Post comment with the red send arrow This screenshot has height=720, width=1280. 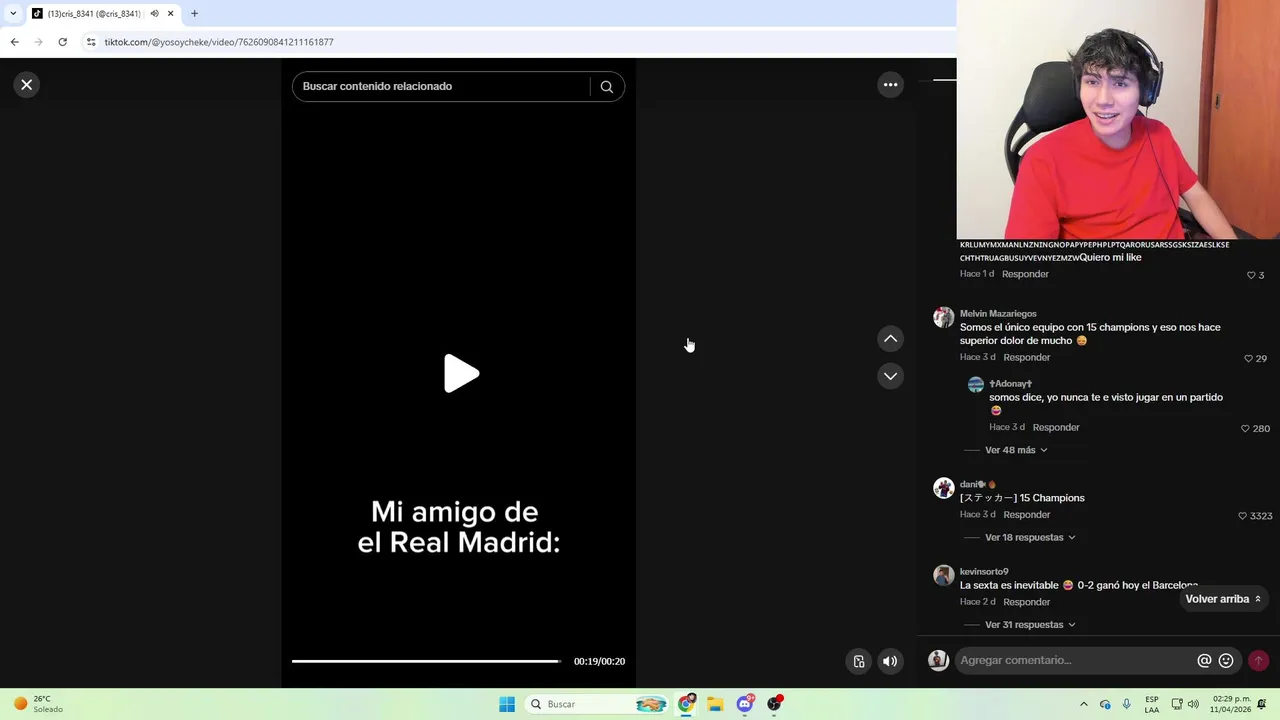coord(1258,660)
